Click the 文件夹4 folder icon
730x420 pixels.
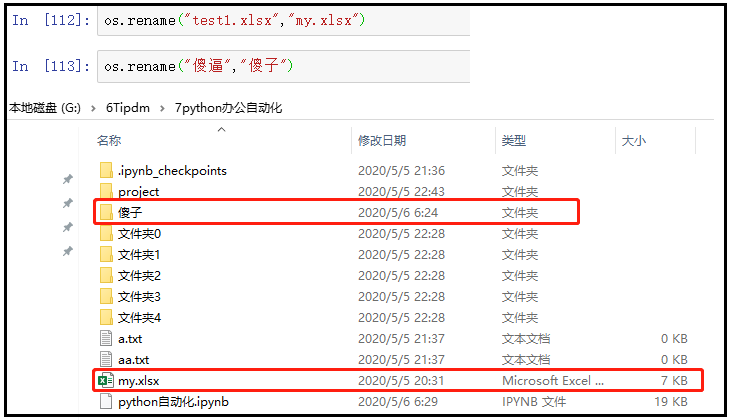point(106,317)
